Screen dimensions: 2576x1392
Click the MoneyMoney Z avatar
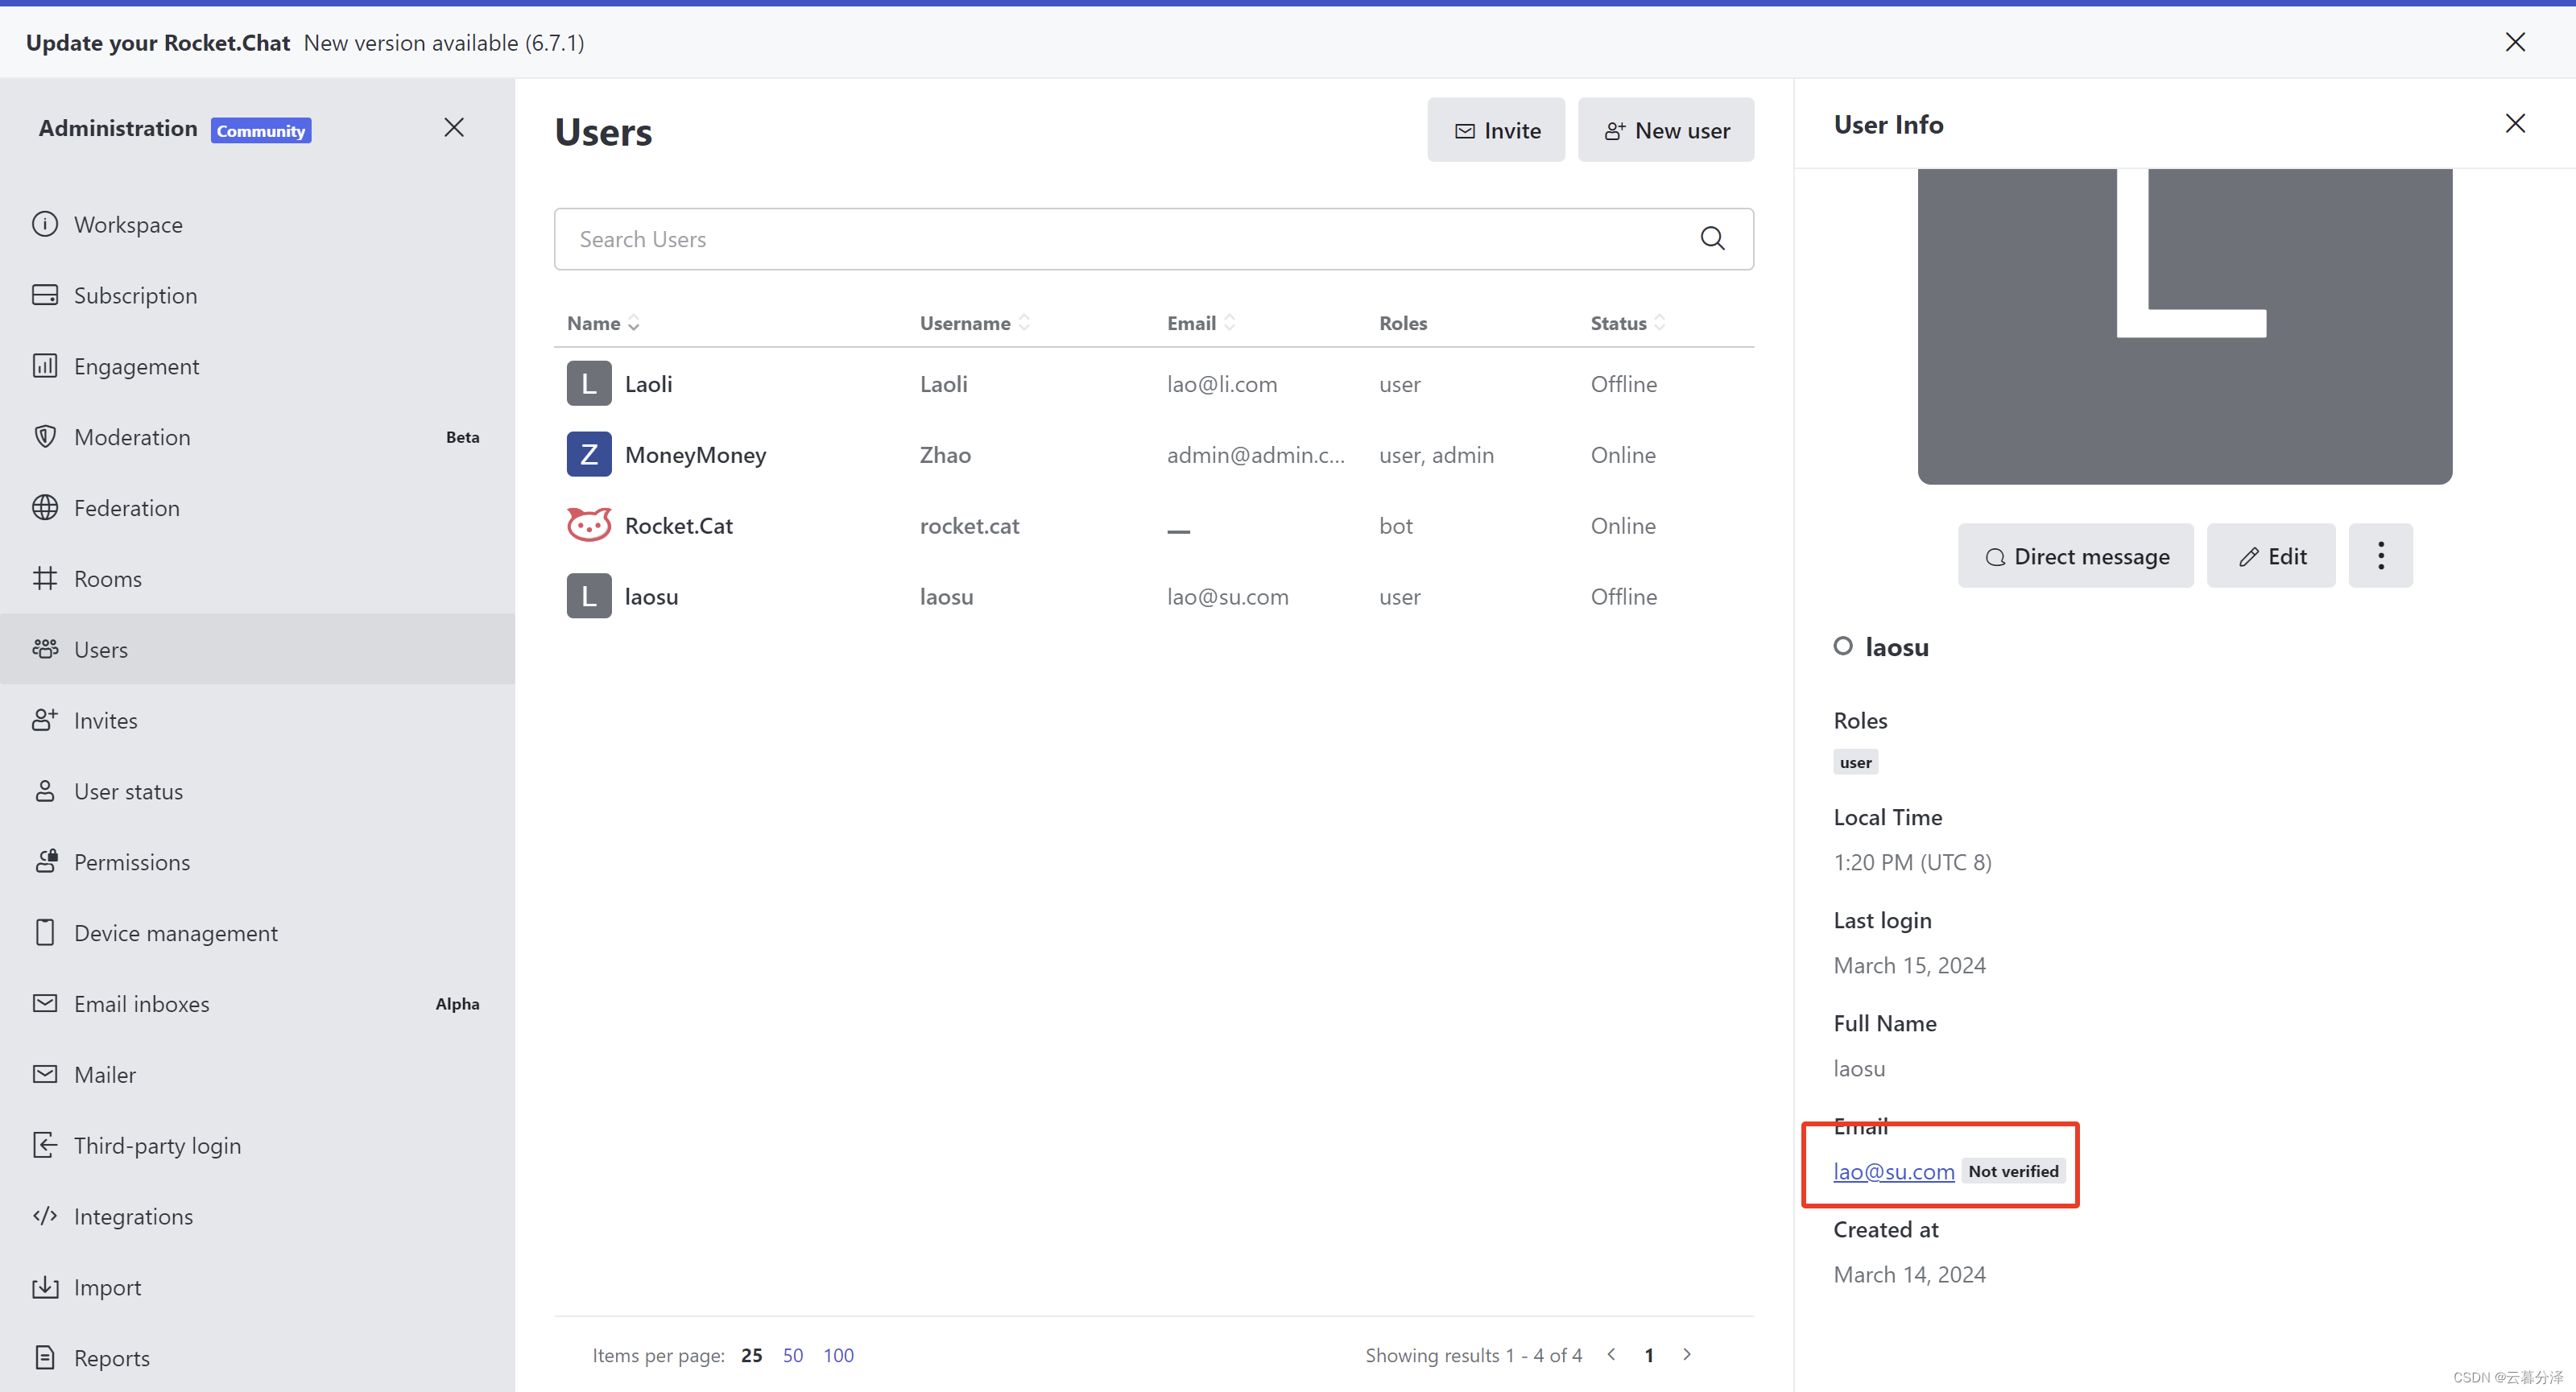coord(588,455)
